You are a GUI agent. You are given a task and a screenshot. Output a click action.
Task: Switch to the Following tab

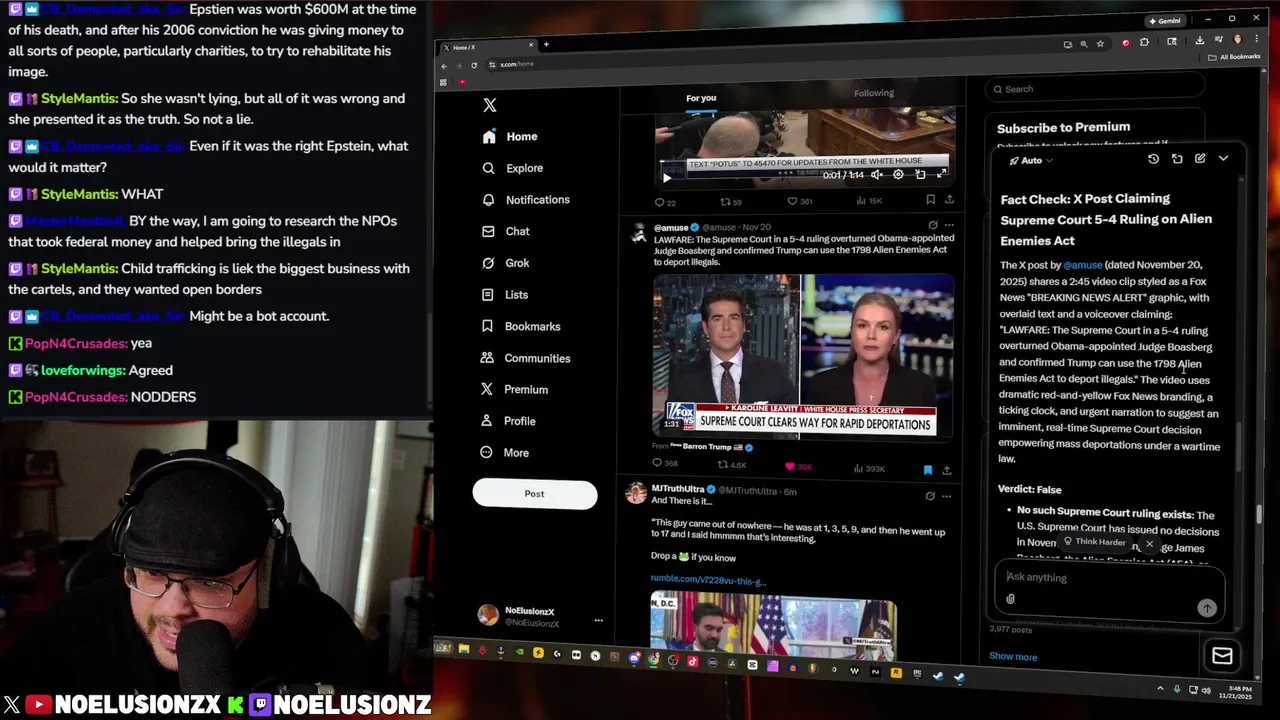(874, 93)
